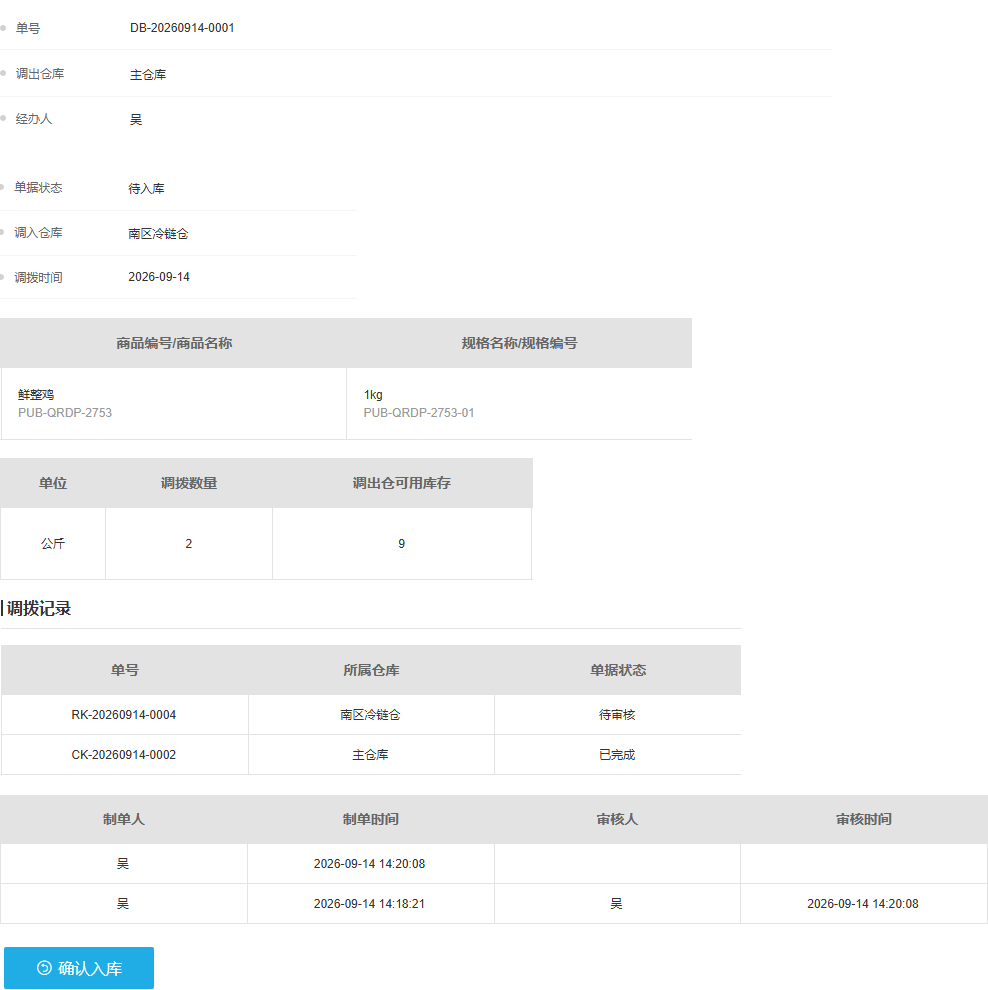Click product code PUB-QRDP-2753
The height and width of the screenshot is (990, 988).
[65, 412]
